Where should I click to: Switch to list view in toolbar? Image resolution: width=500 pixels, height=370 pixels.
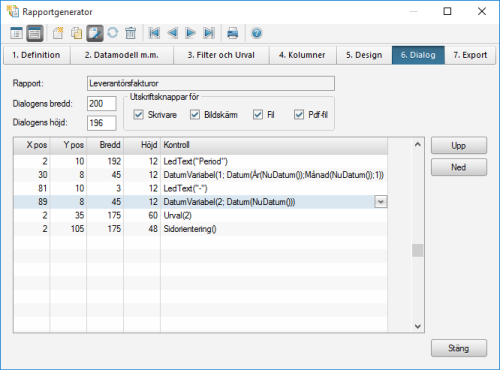16,33
